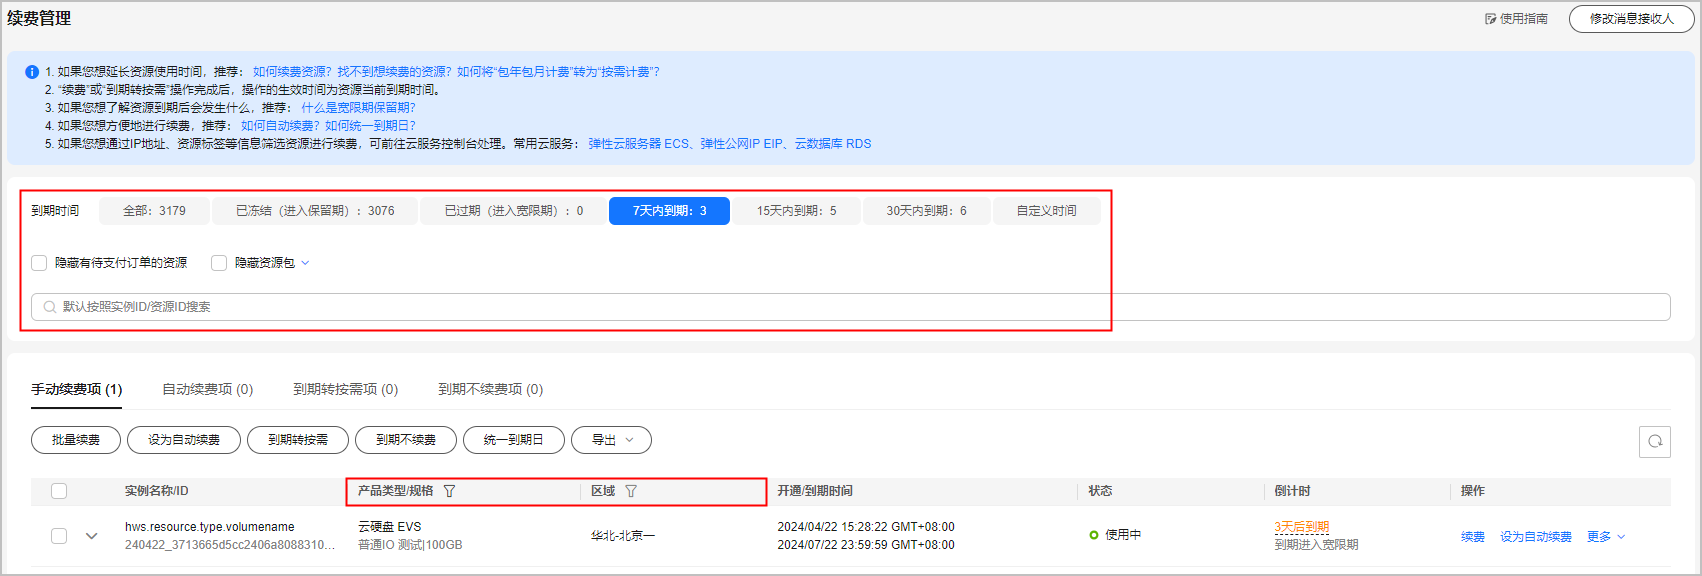1702x576 pixels.
Task: Expand the volumename row details chevron
Action: [x=92, y=536]
